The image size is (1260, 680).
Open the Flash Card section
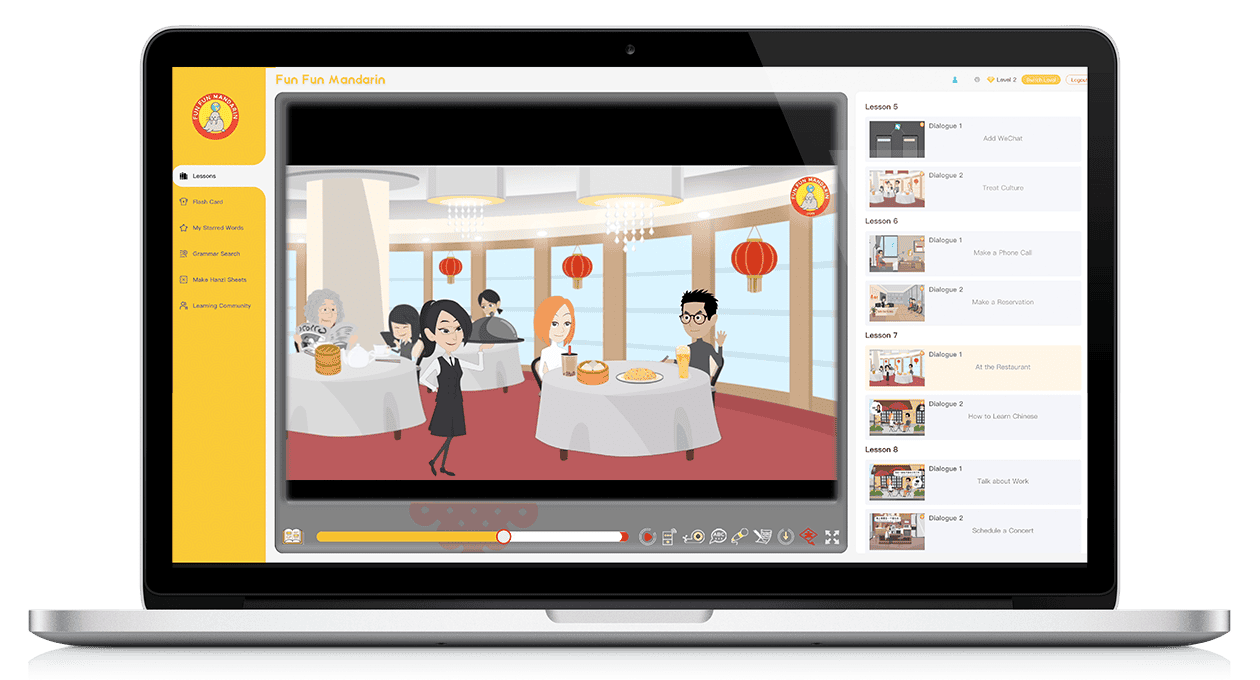(208, 202)
